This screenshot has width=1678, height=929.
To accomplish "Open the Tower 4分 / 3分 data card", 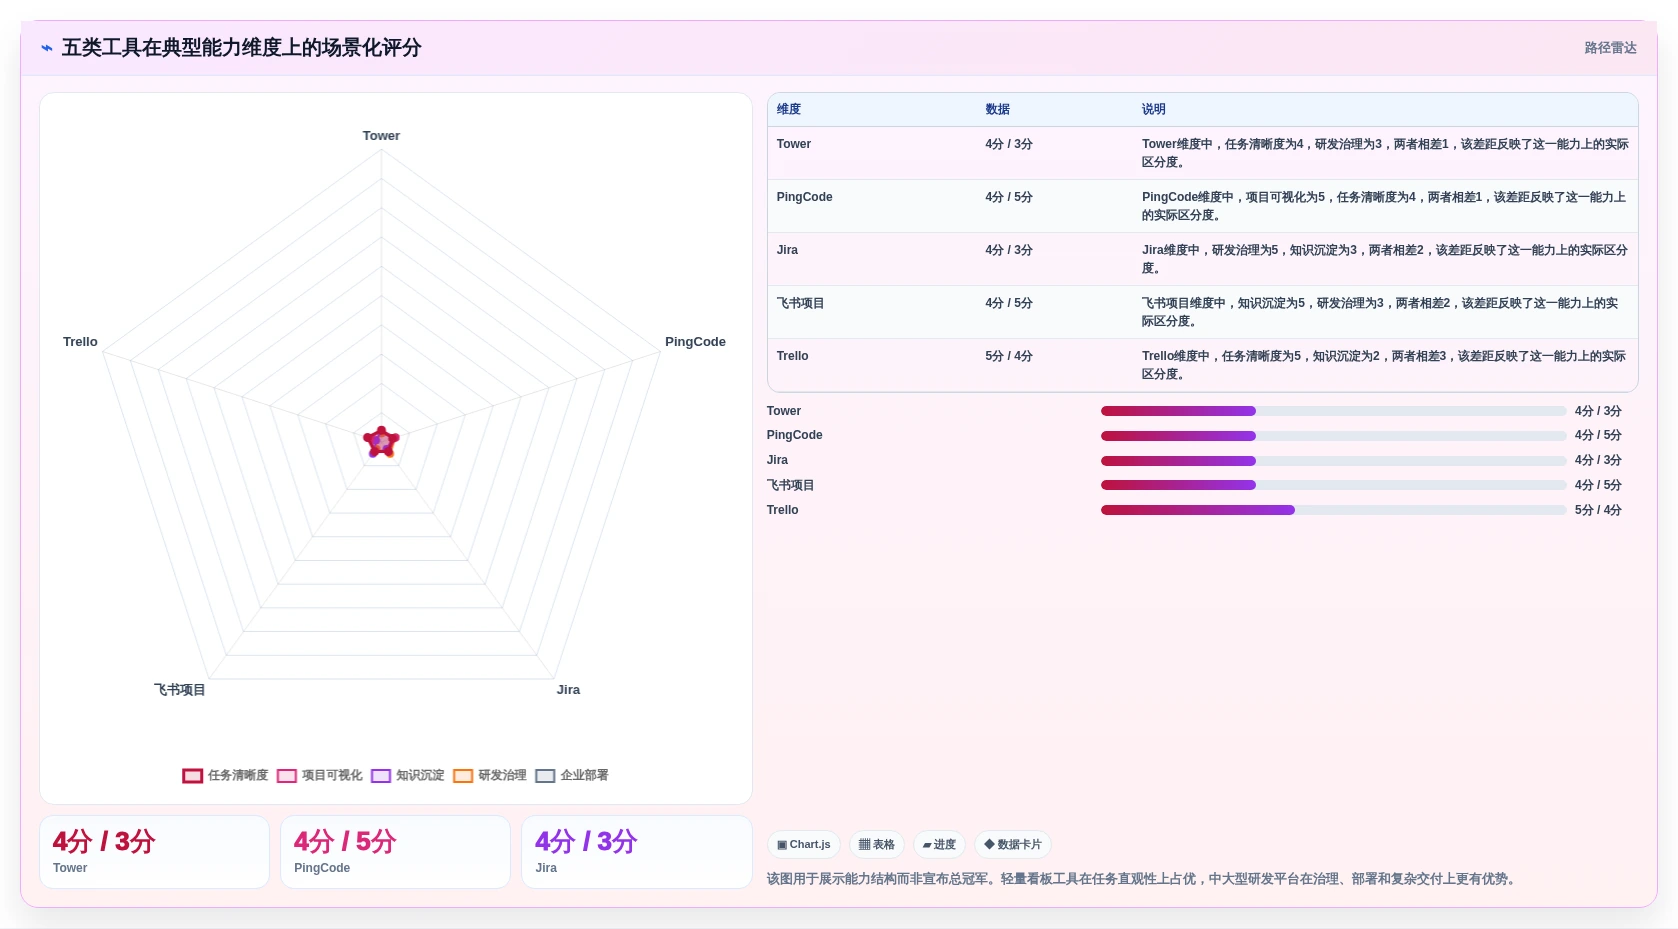I will [x=154, y=852].
